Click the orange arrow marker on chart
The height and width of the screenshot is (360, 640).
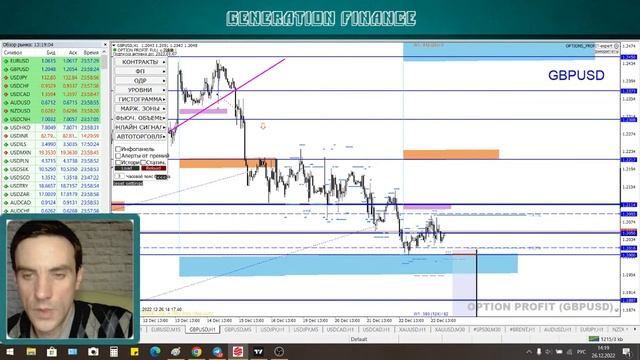point(263,126)
